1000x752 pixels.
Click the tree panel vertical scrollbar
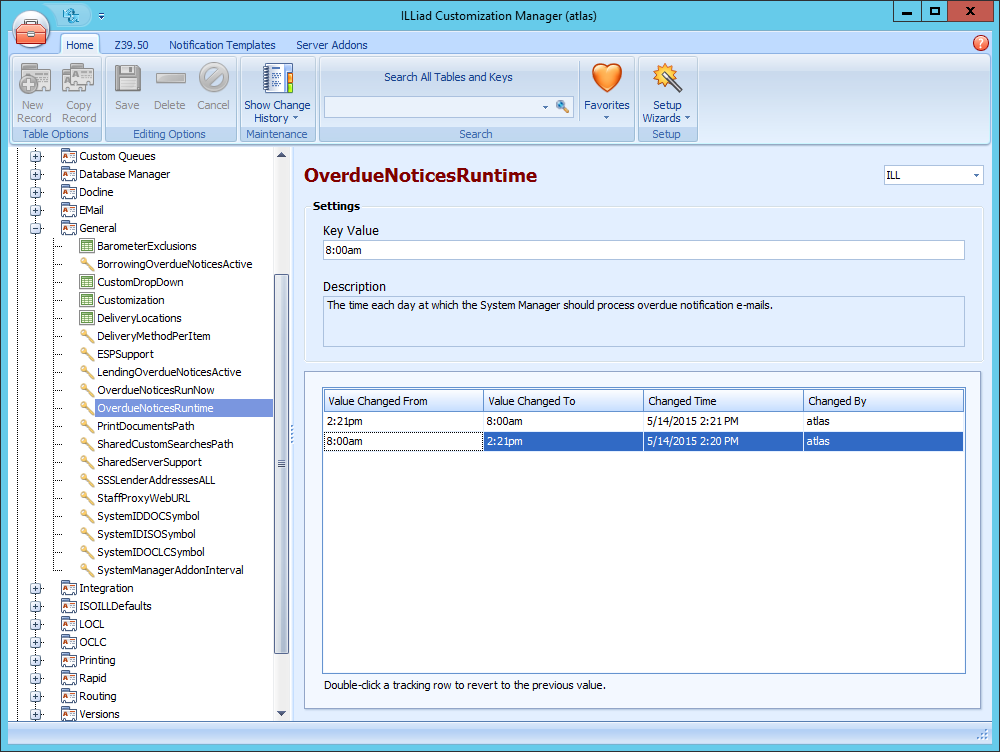(x=281, y=463)
